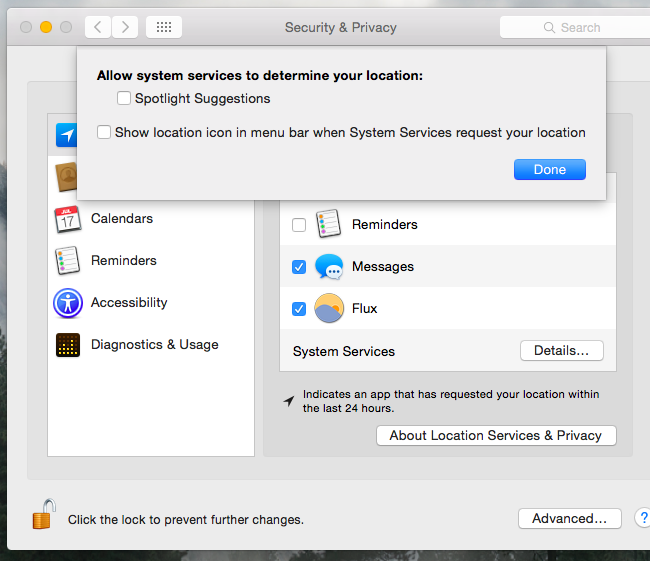Uncheck location access for Flux
This screenshot has width=650, height=561.
(x=299, y=309)
